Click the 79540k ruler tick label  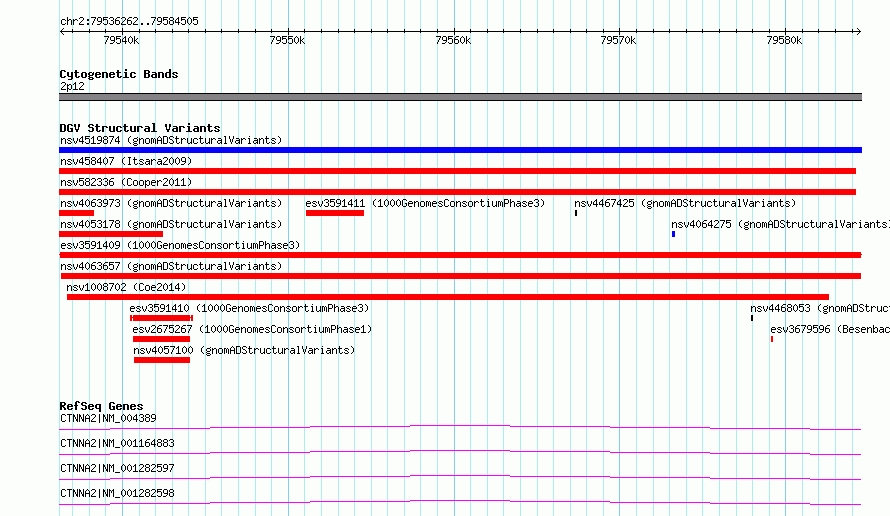coord(121,40)
